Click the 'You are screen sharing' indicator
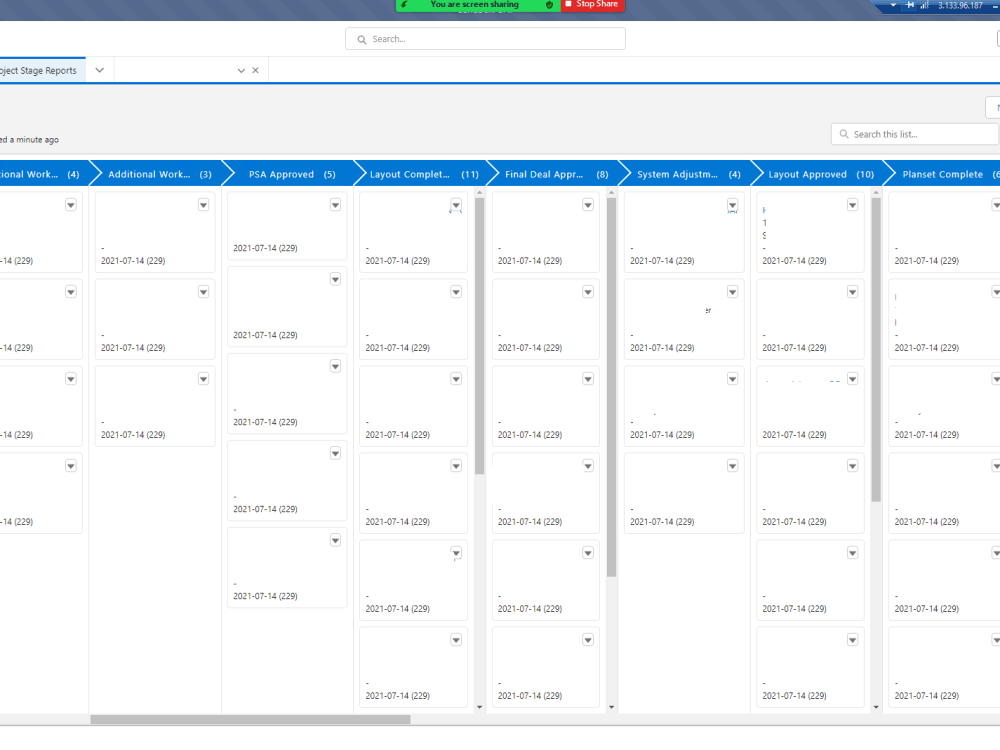 [x=474, y=4]
